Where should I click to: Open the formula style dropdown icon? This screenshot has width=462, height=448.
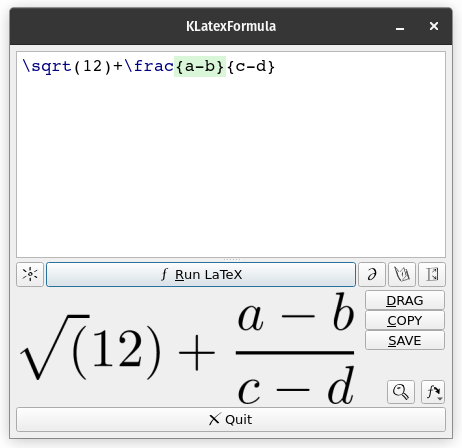[x=433, y=392]
